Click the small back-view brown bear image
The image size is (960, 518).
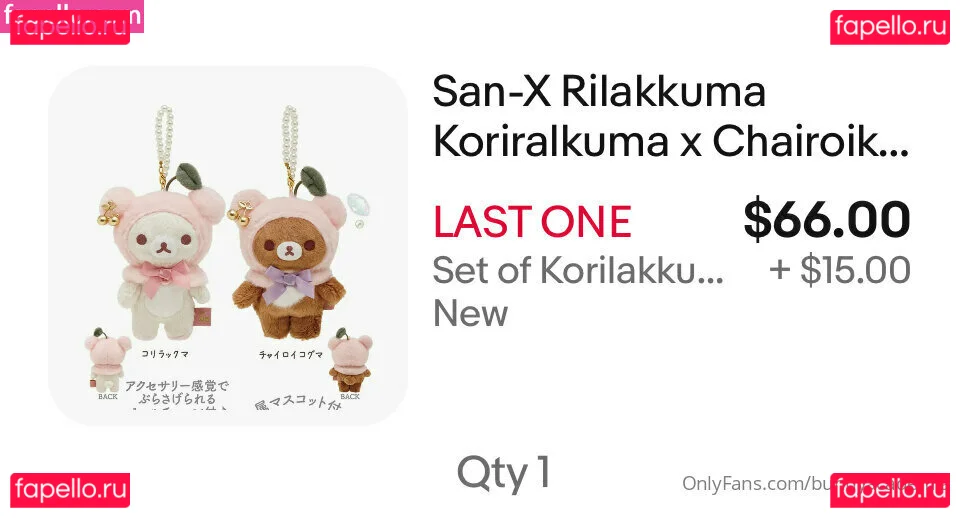pos(350,361)
